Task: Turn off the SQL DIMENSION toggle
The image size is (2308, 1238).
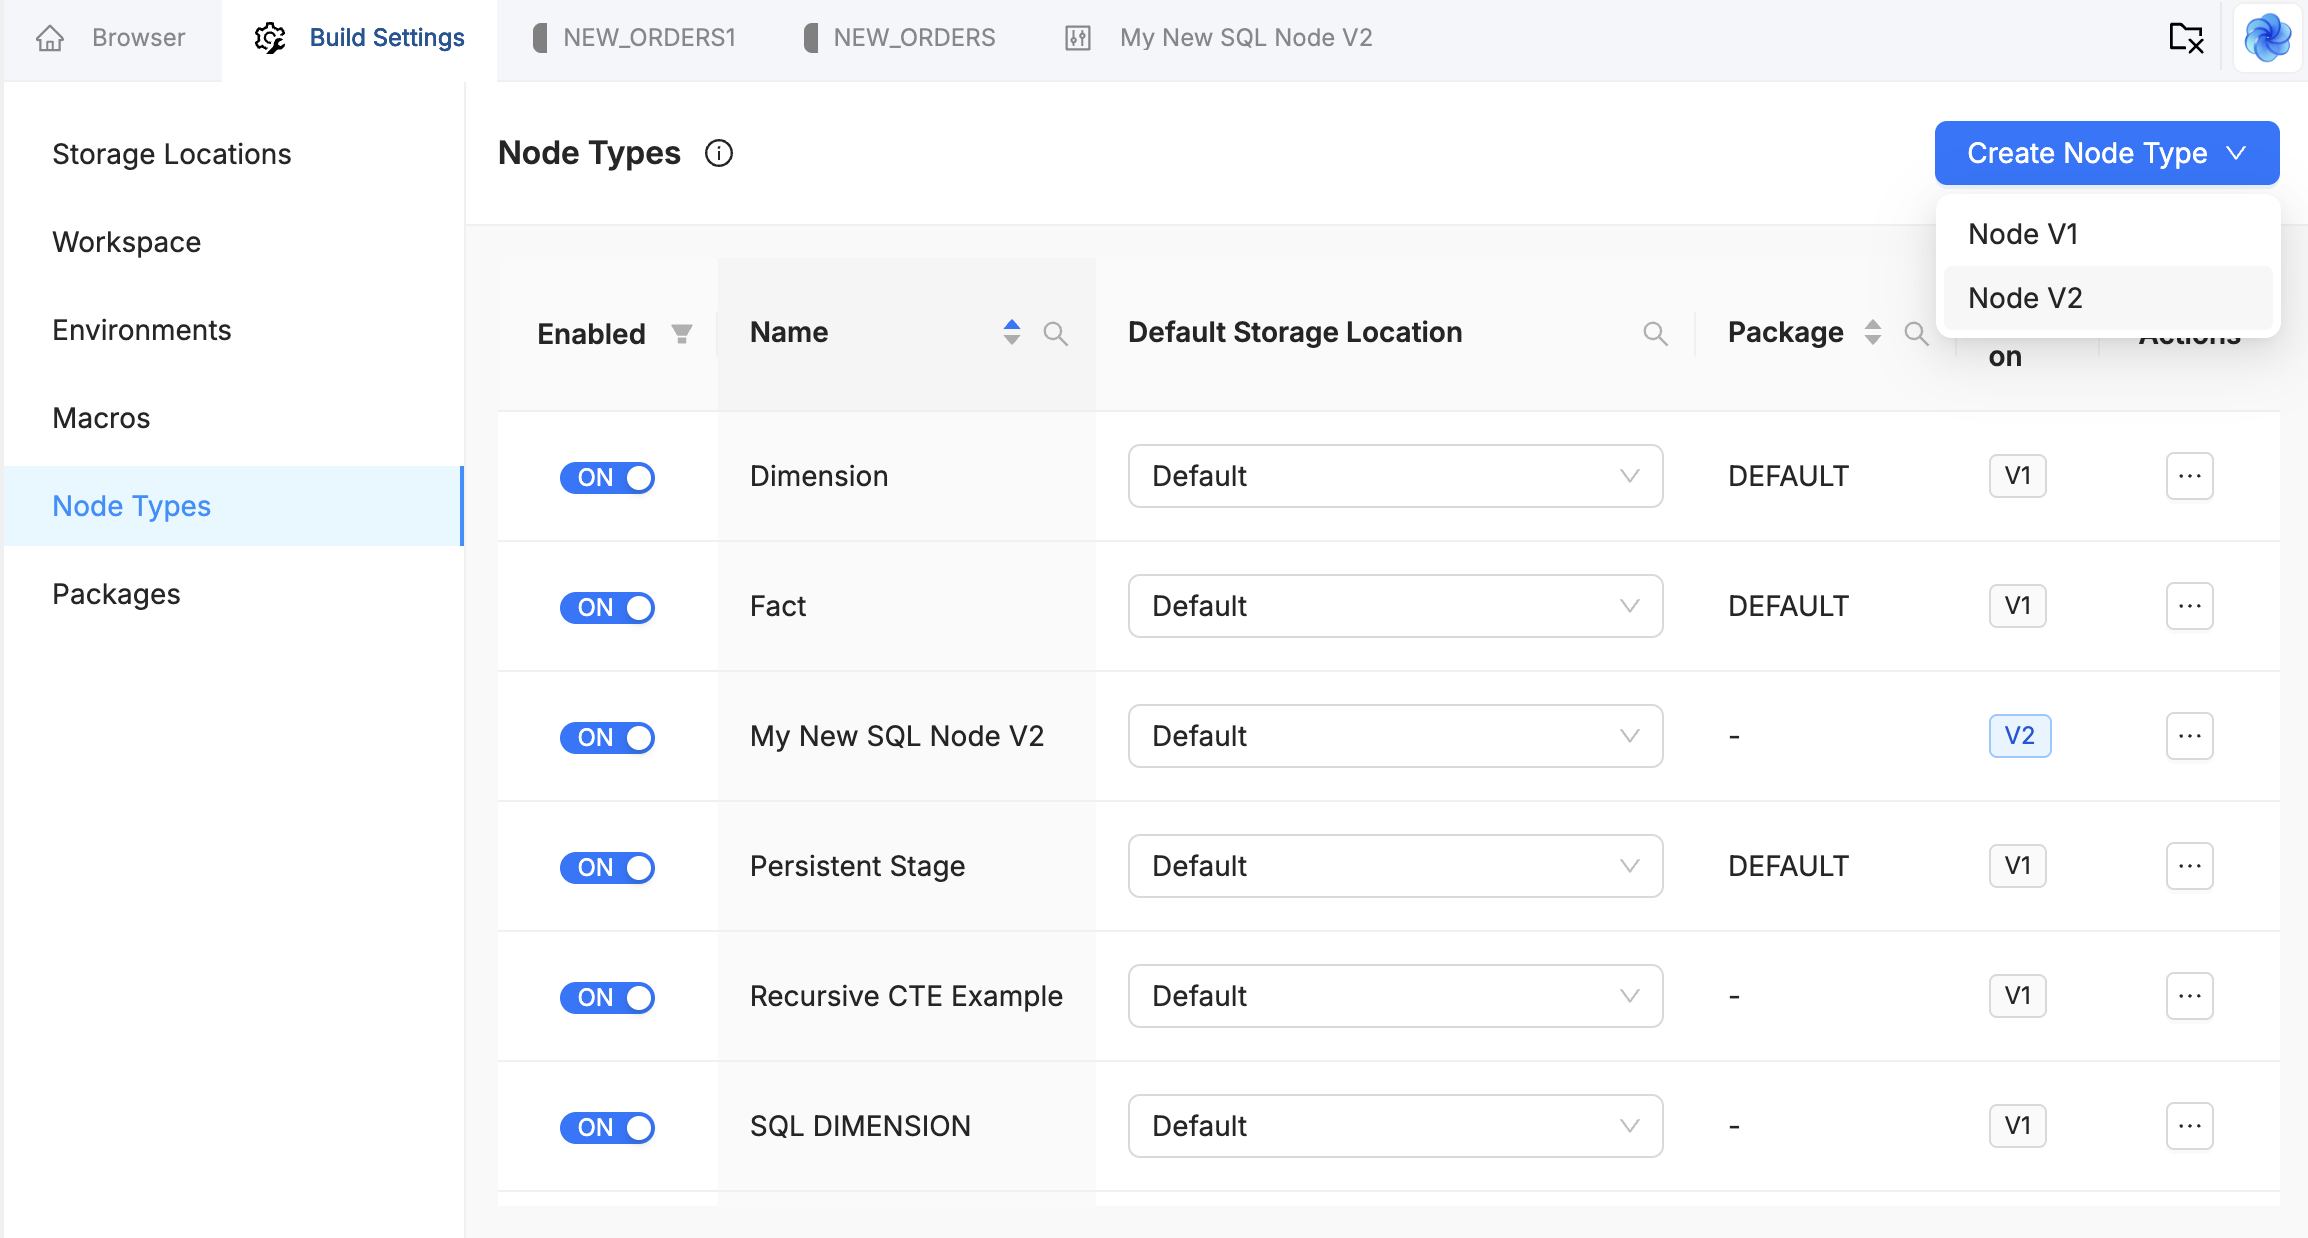Action: click(x=607, y=1127)
